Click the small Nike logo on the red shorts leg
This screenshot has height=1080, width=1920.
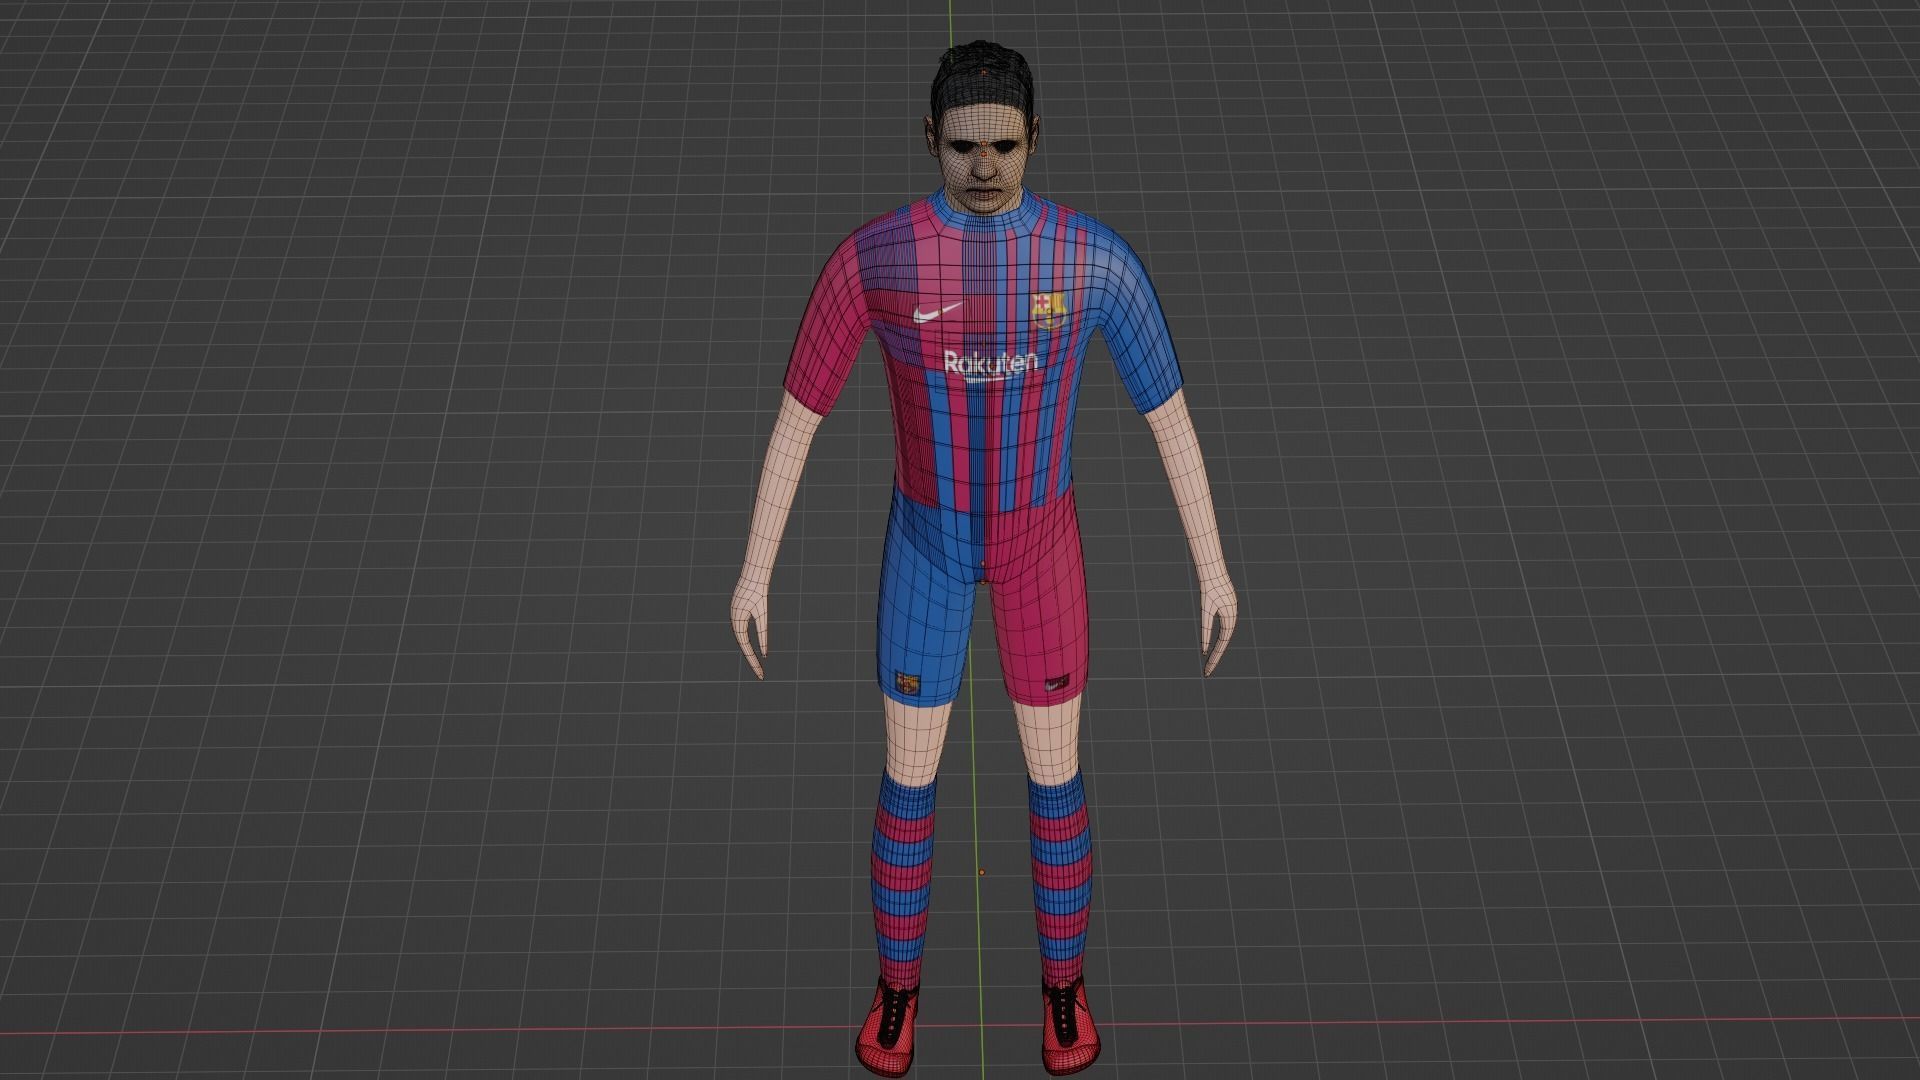1056,685
